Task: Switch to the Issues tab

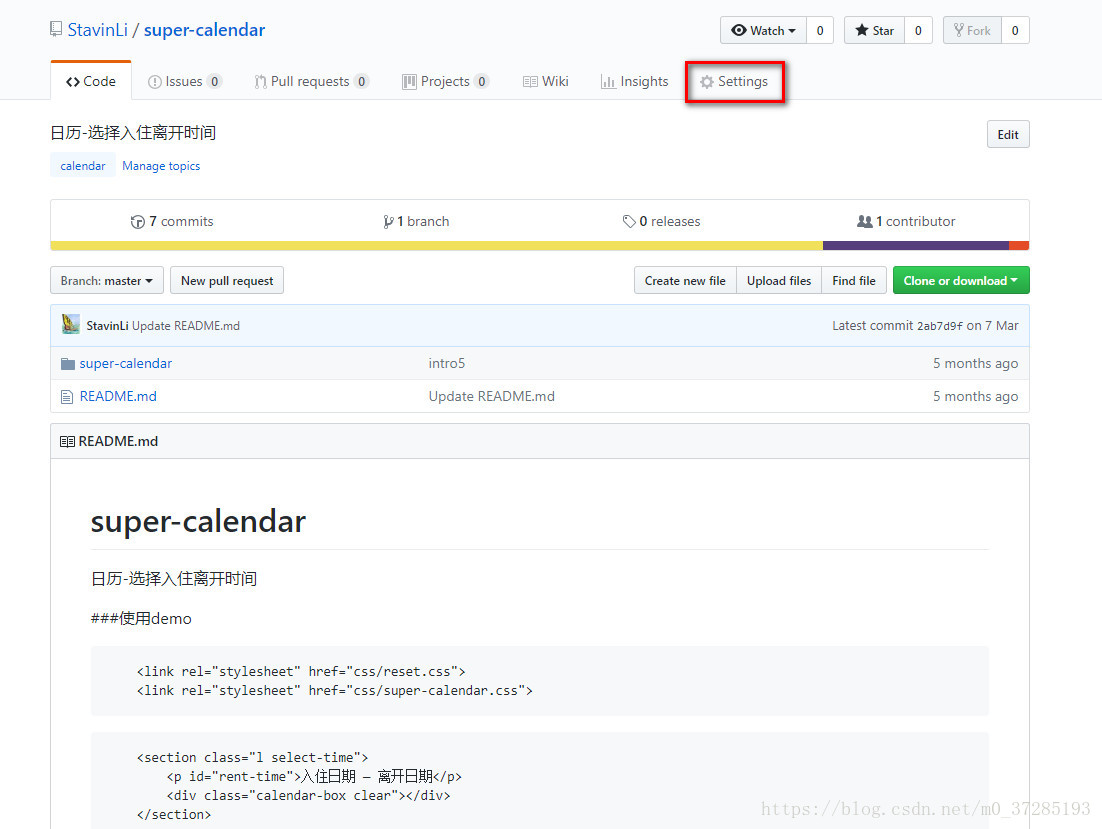Action: 185,81
